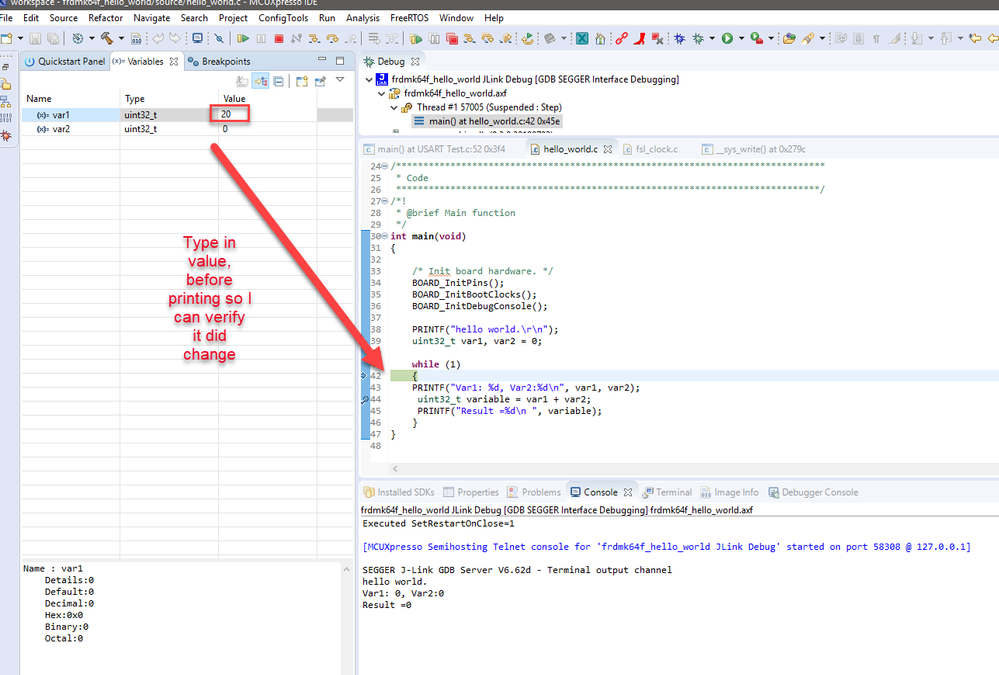Click the editor horizontal scroll left arrow
This screenshot has width=999, height=675.
pos(395,468)
